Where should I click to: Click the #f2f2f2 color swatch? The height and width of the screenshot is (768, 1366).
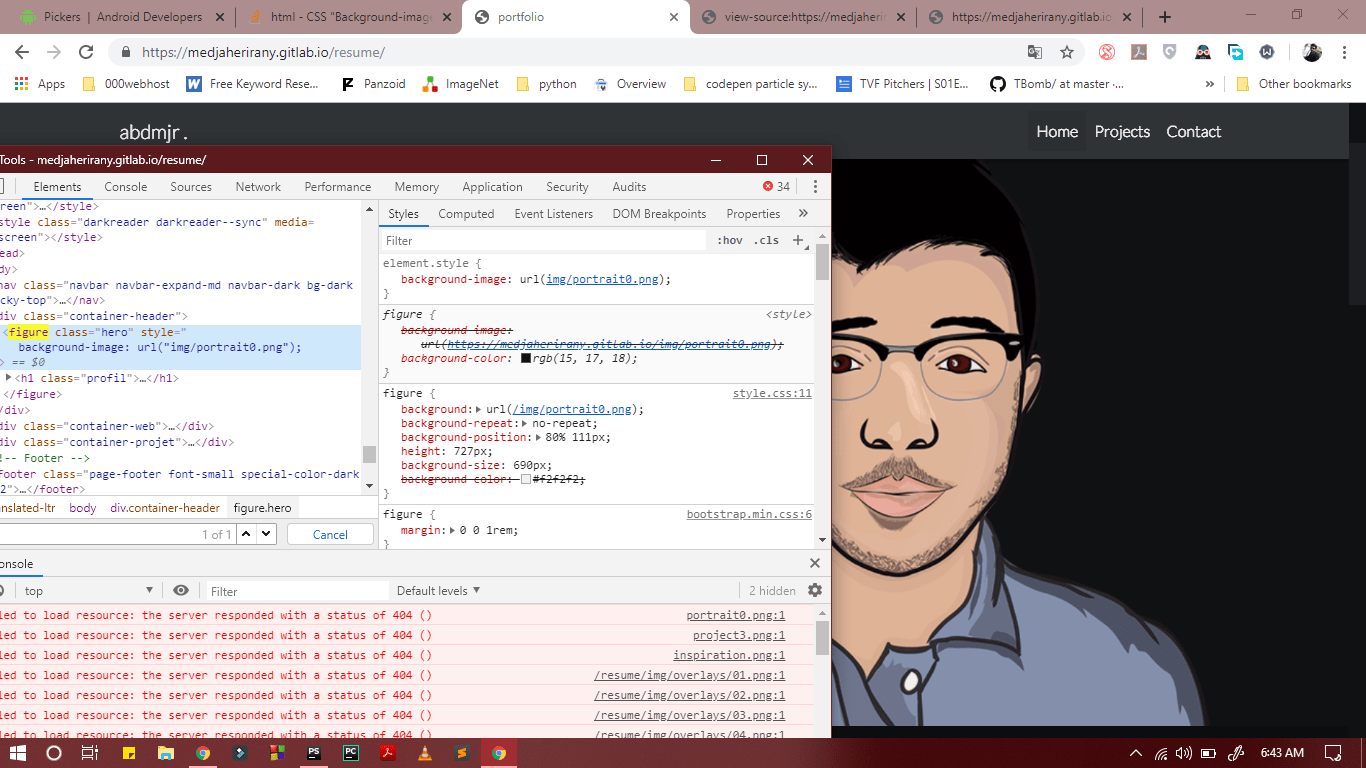tap(526, 479)
